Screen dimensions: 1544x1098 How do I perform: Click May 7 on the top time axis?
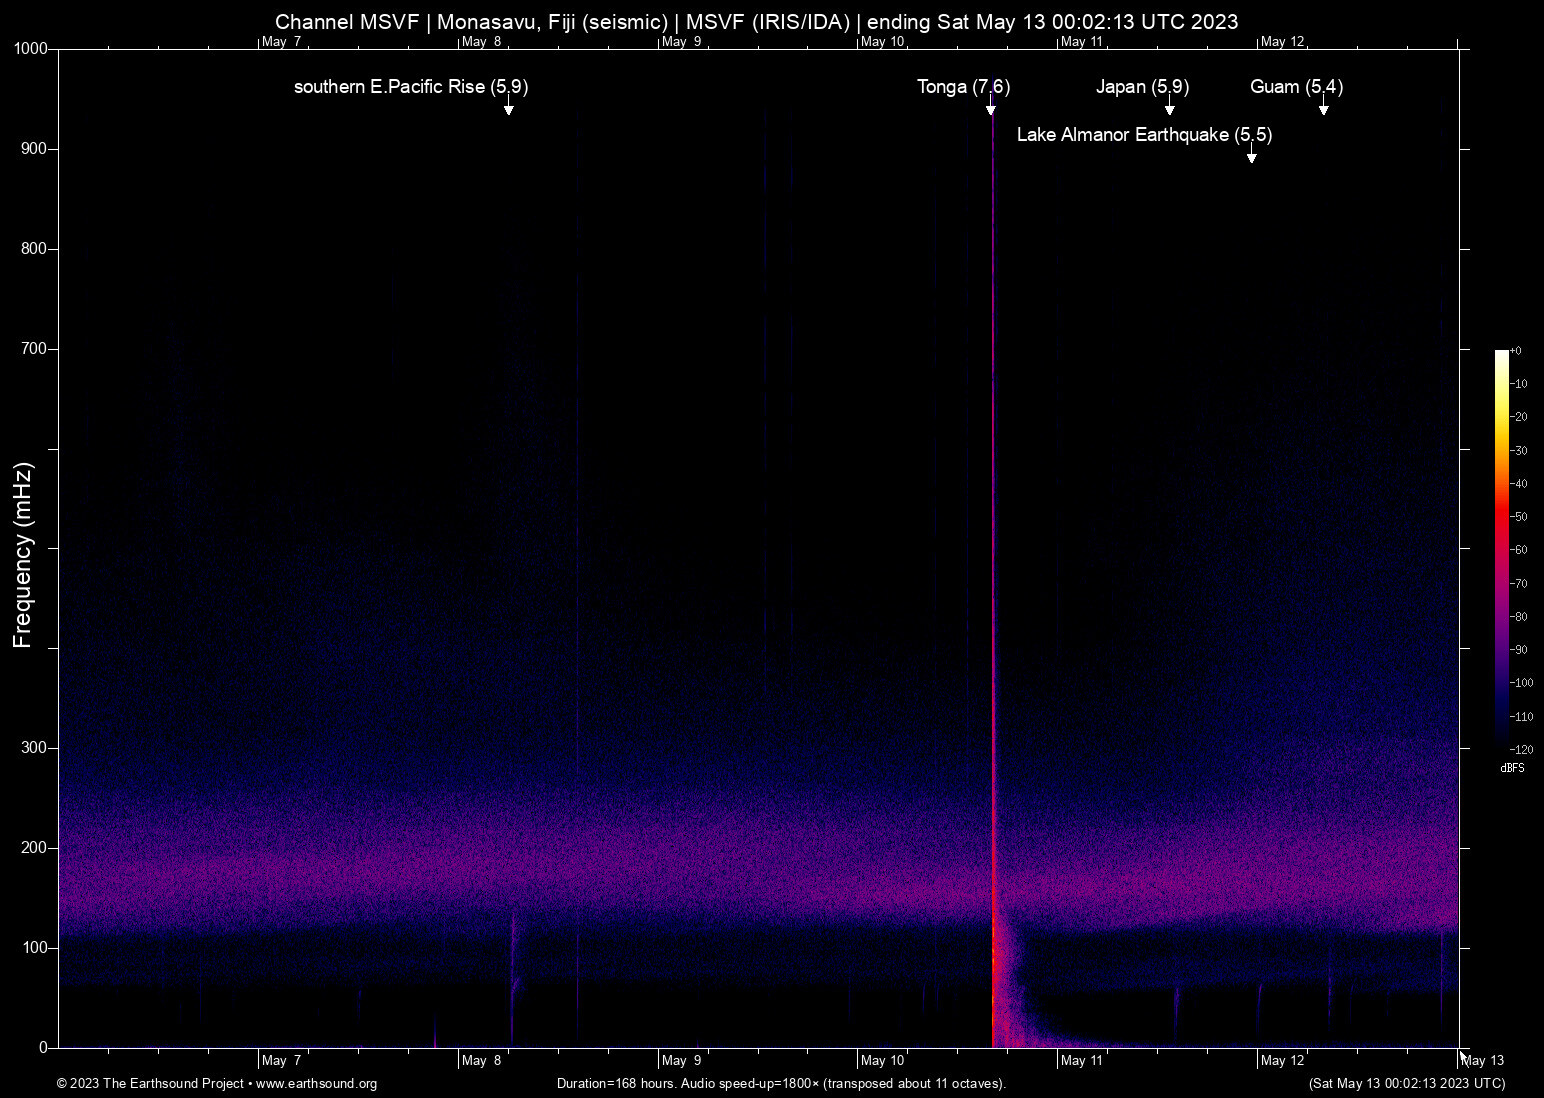(x=281, y=42)
